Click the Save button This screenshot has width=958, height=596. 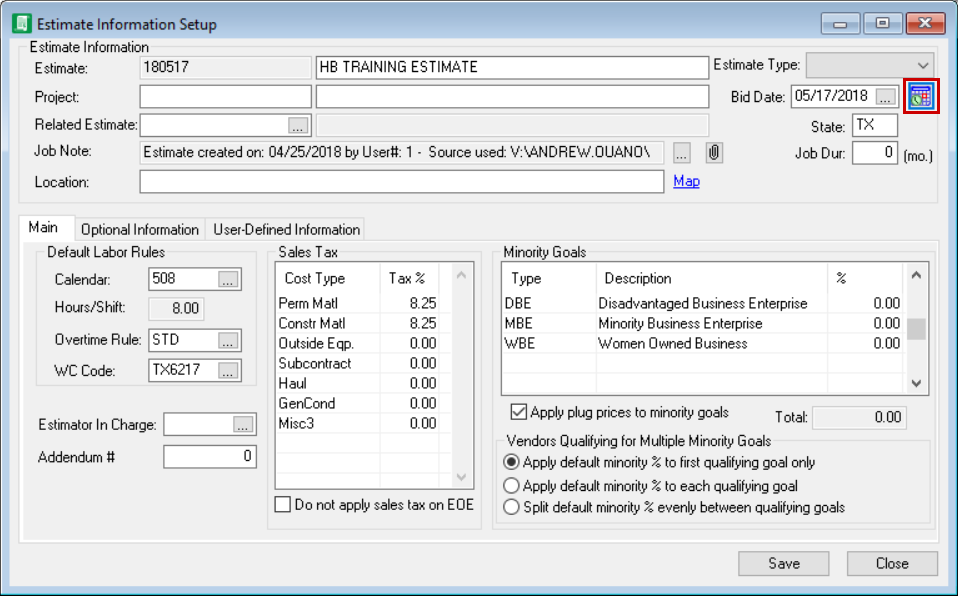click(x=783, y=563)
